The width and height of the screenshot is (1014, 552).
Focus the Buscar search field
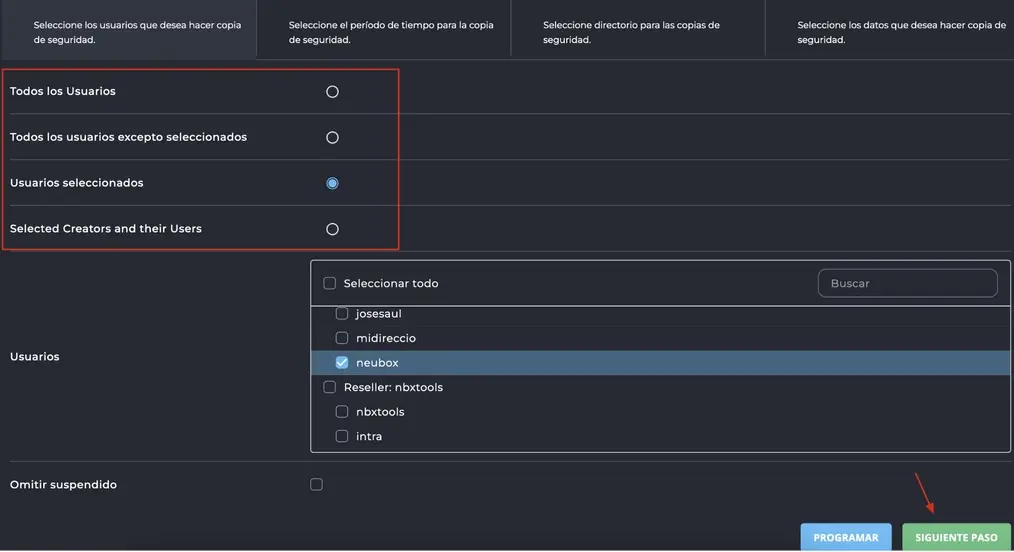907,283
